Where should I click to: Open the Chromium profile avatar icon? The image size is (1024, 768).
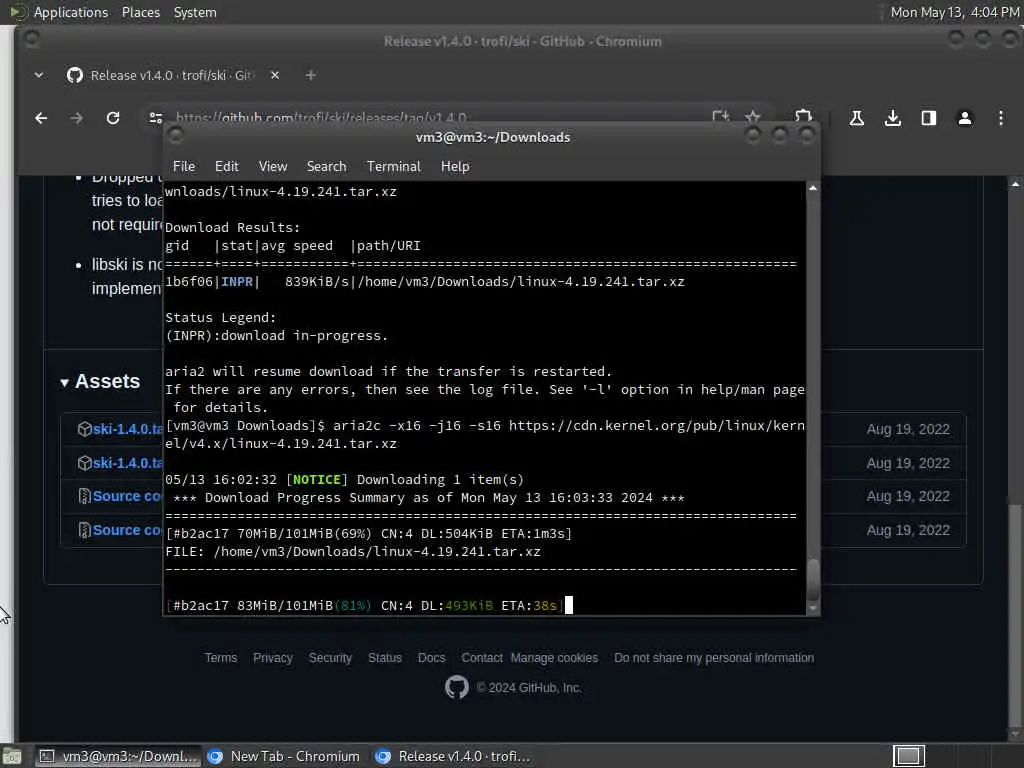tap(965, 118)
